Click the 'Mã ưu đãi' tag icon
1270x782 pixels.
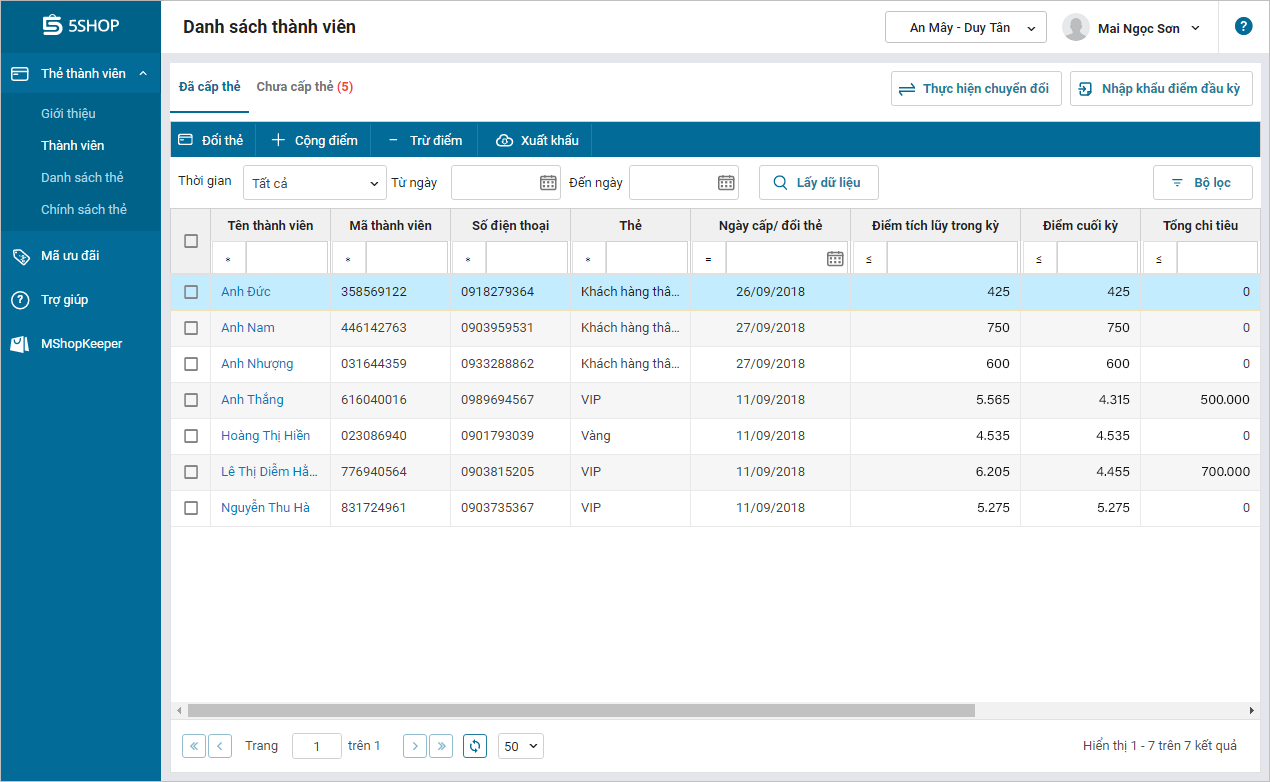[20, 256]
